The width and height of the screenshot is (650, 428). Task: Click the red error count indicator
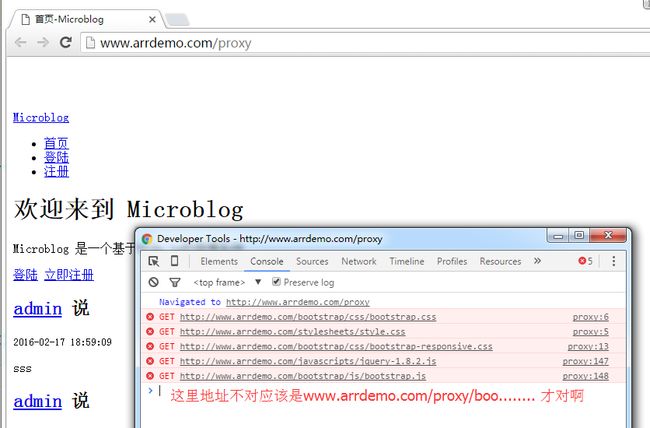[x=585, y=261]
